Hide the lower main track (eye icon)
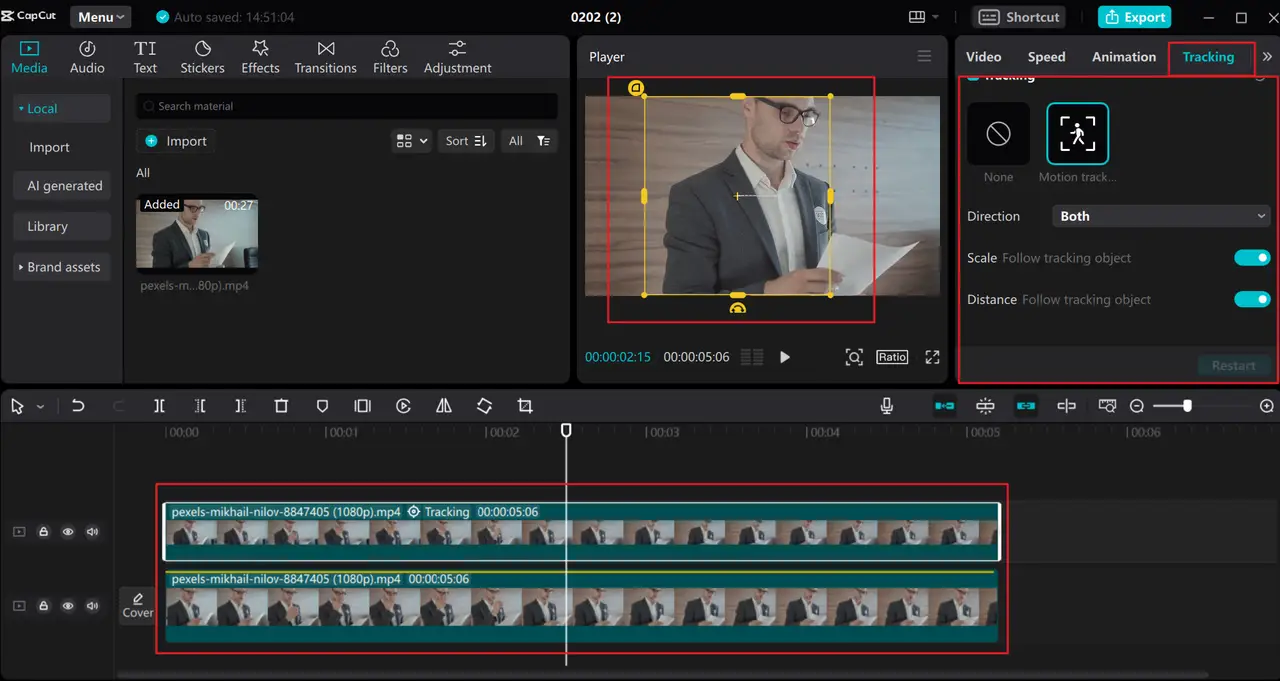This screenshot has height=681, width=1280. pyautogui.click(x=68, y=606)
